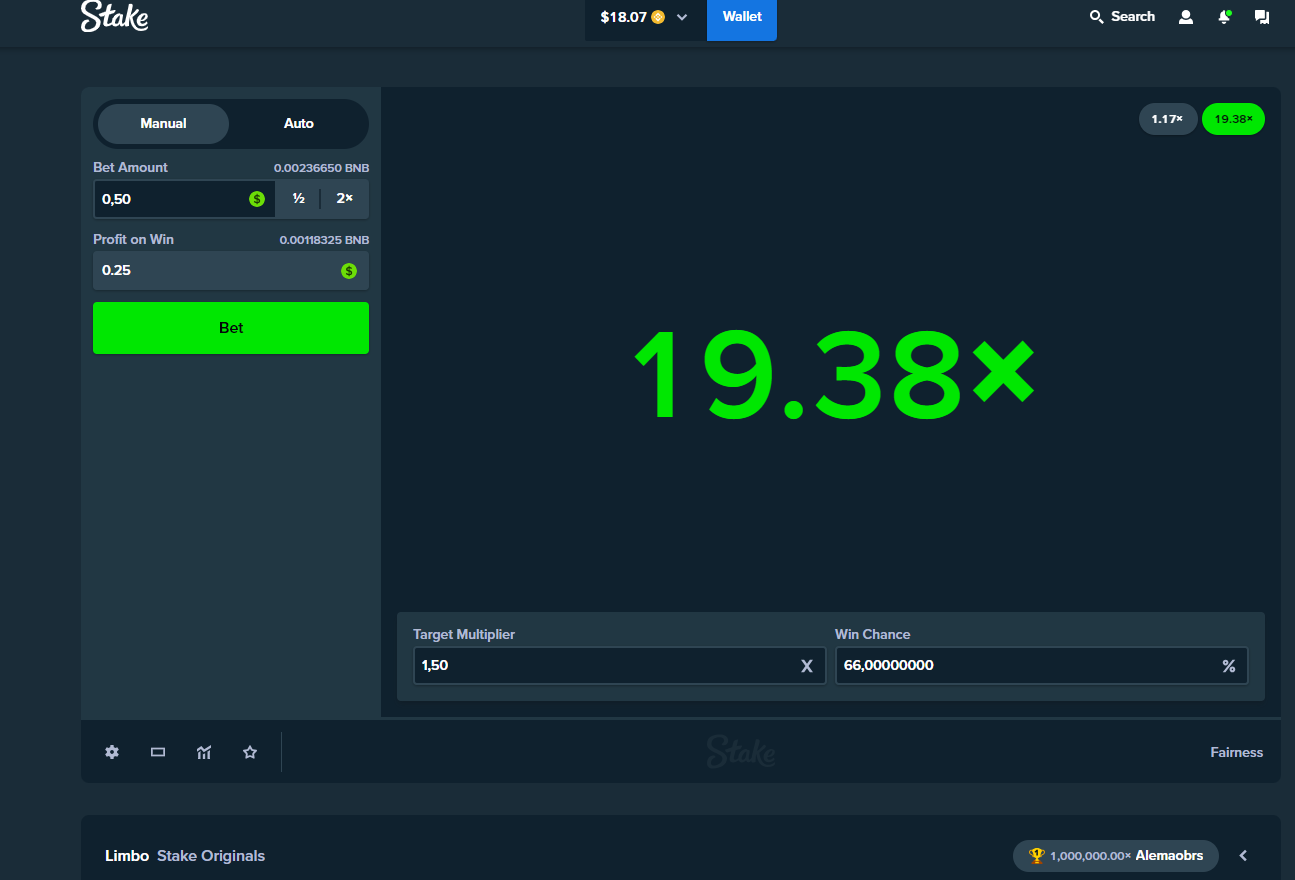
Task: Click the $18.07 balance amount
Action: 624,17
